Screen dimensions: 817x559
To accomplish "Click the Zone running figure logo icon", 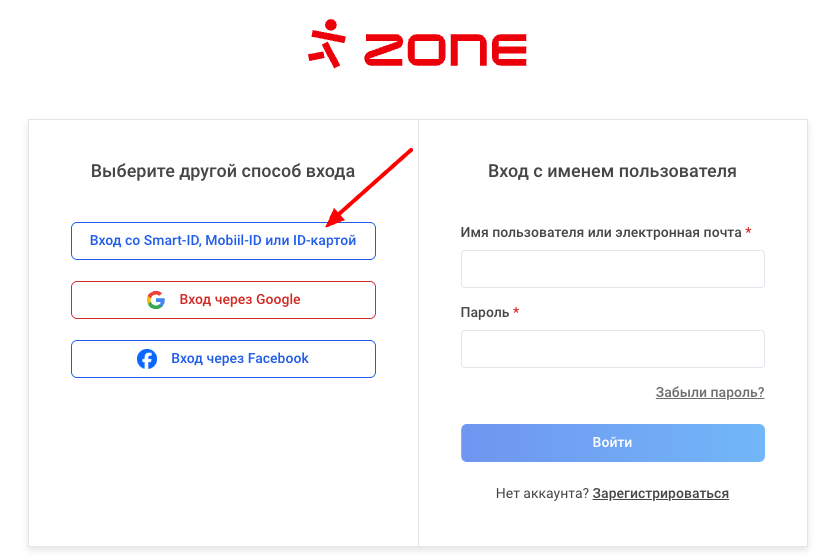I will click(327, 43).
